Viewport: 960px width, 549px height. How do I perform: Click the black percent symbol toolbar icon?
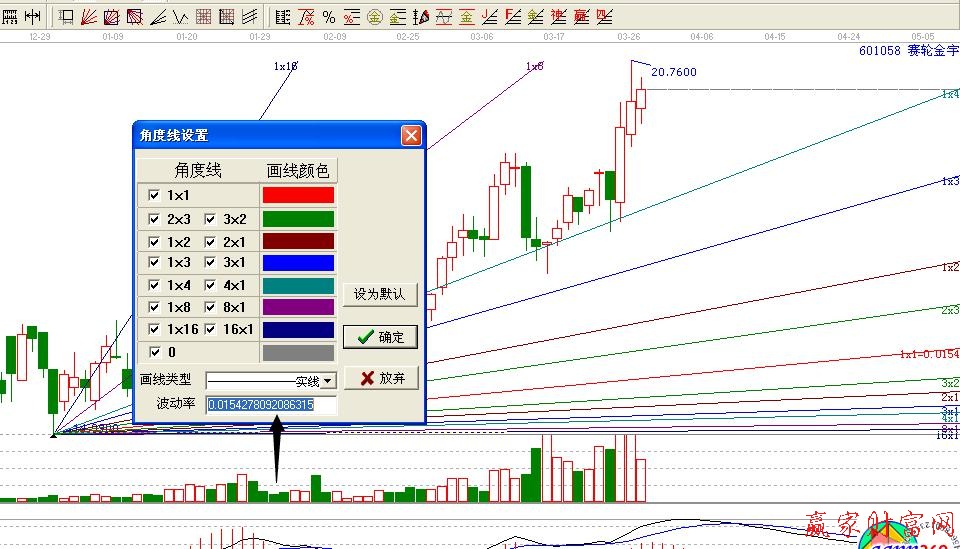(x=329, y=16)
